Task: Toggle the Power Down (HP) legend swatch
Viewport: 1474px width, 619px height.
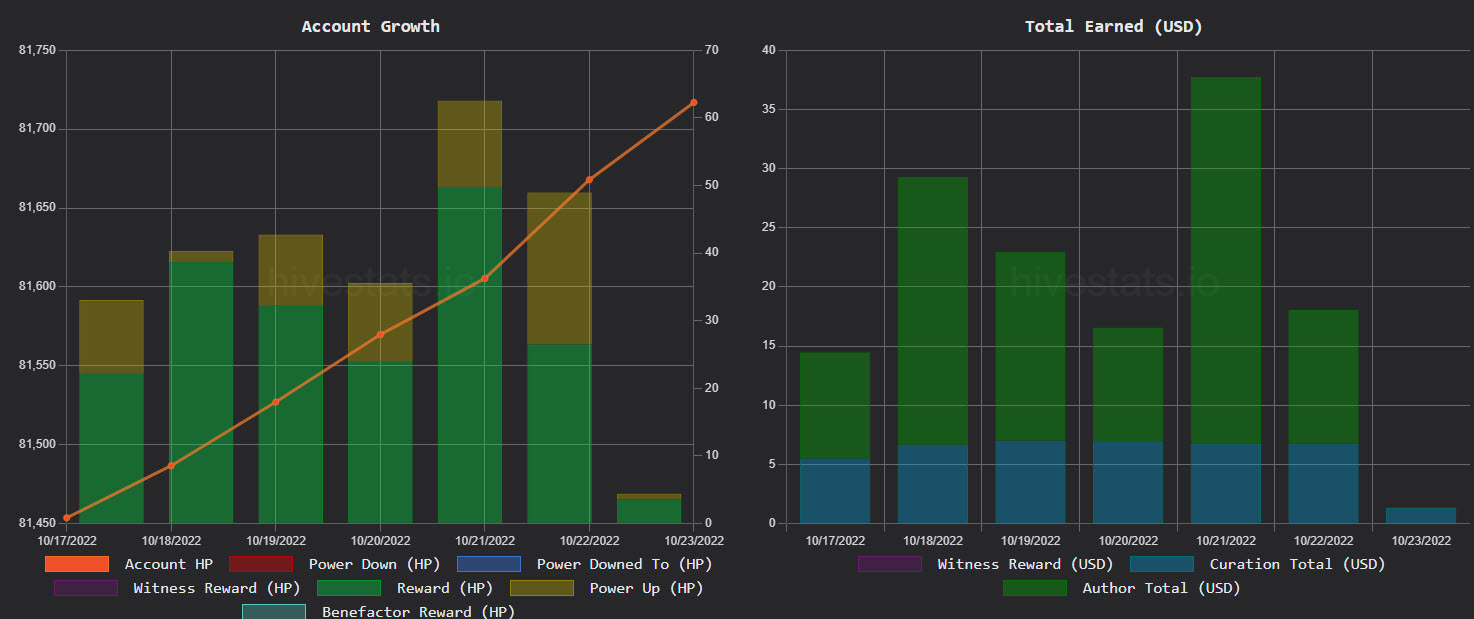Action: pyautogui.click(x=261, y=564)
